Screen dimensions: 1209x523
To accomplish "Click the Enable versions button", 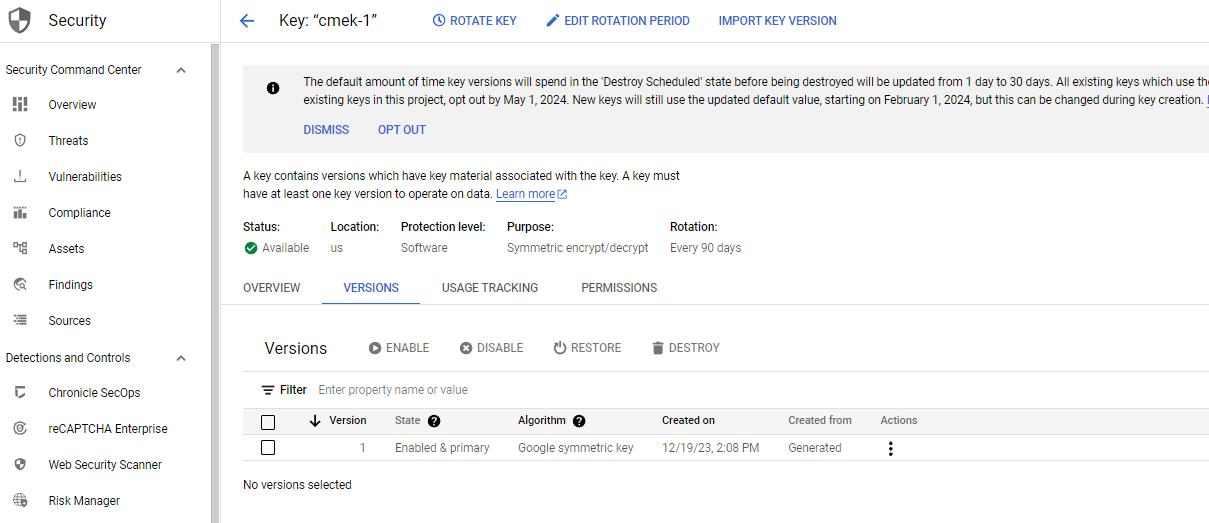I will coord(399,348).
